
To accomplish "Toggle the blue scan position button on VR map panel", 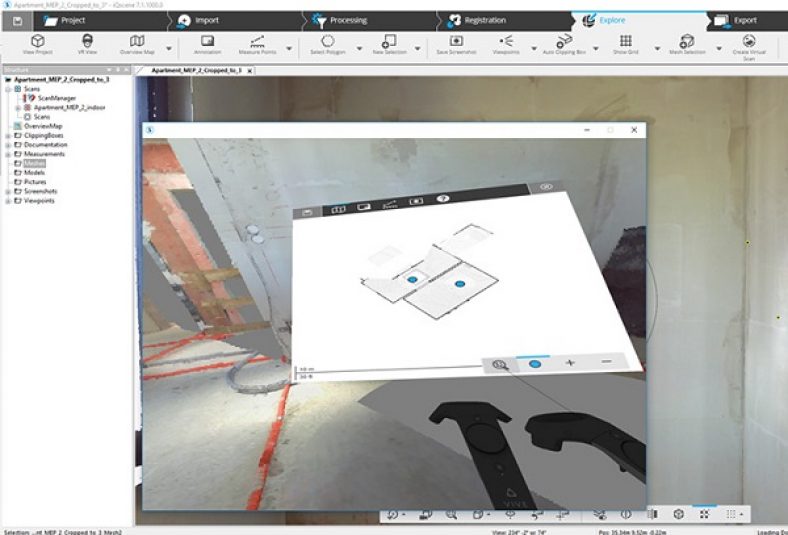I will tap(535, 364).
